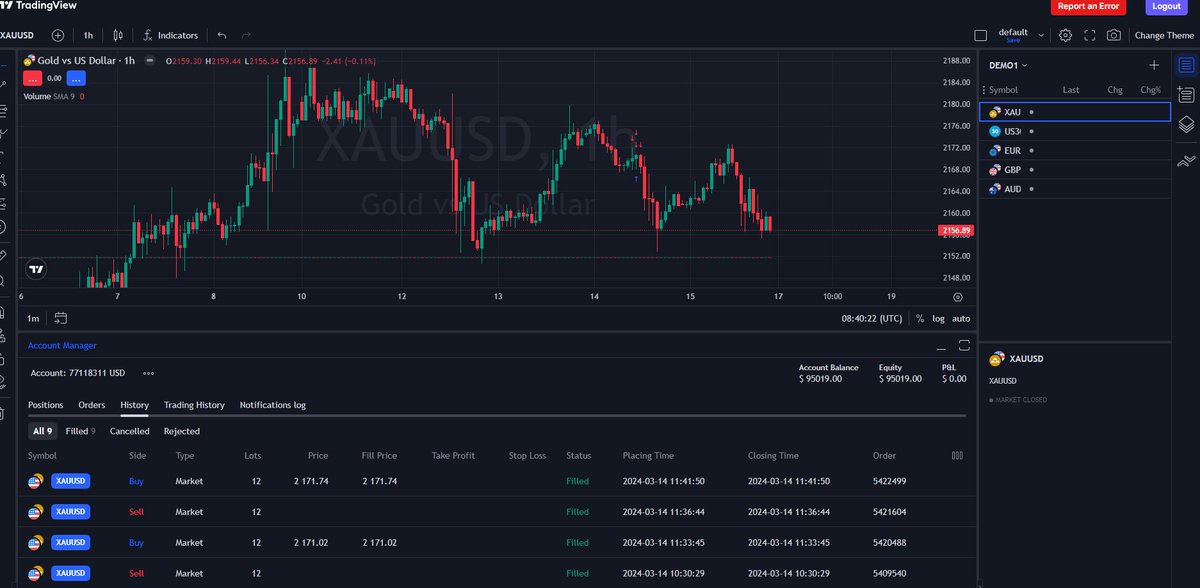The width and height of the screenshot is (1200, 588).
Task: Click the layout square icon
Action: (x=980, y=35)
